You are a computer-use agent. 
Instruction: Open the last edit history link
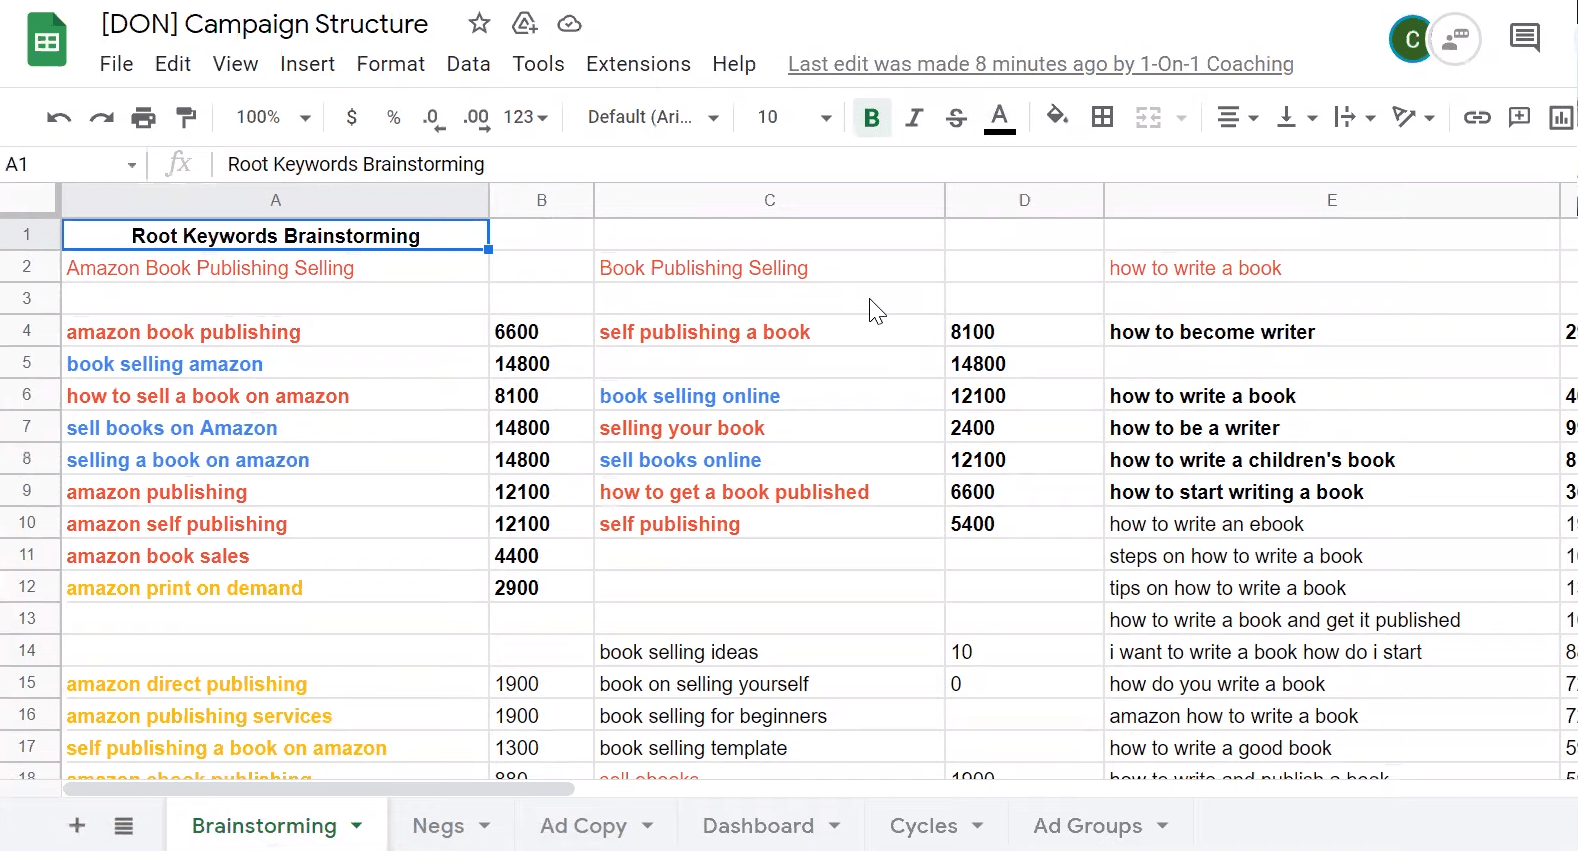point(1041,64)
